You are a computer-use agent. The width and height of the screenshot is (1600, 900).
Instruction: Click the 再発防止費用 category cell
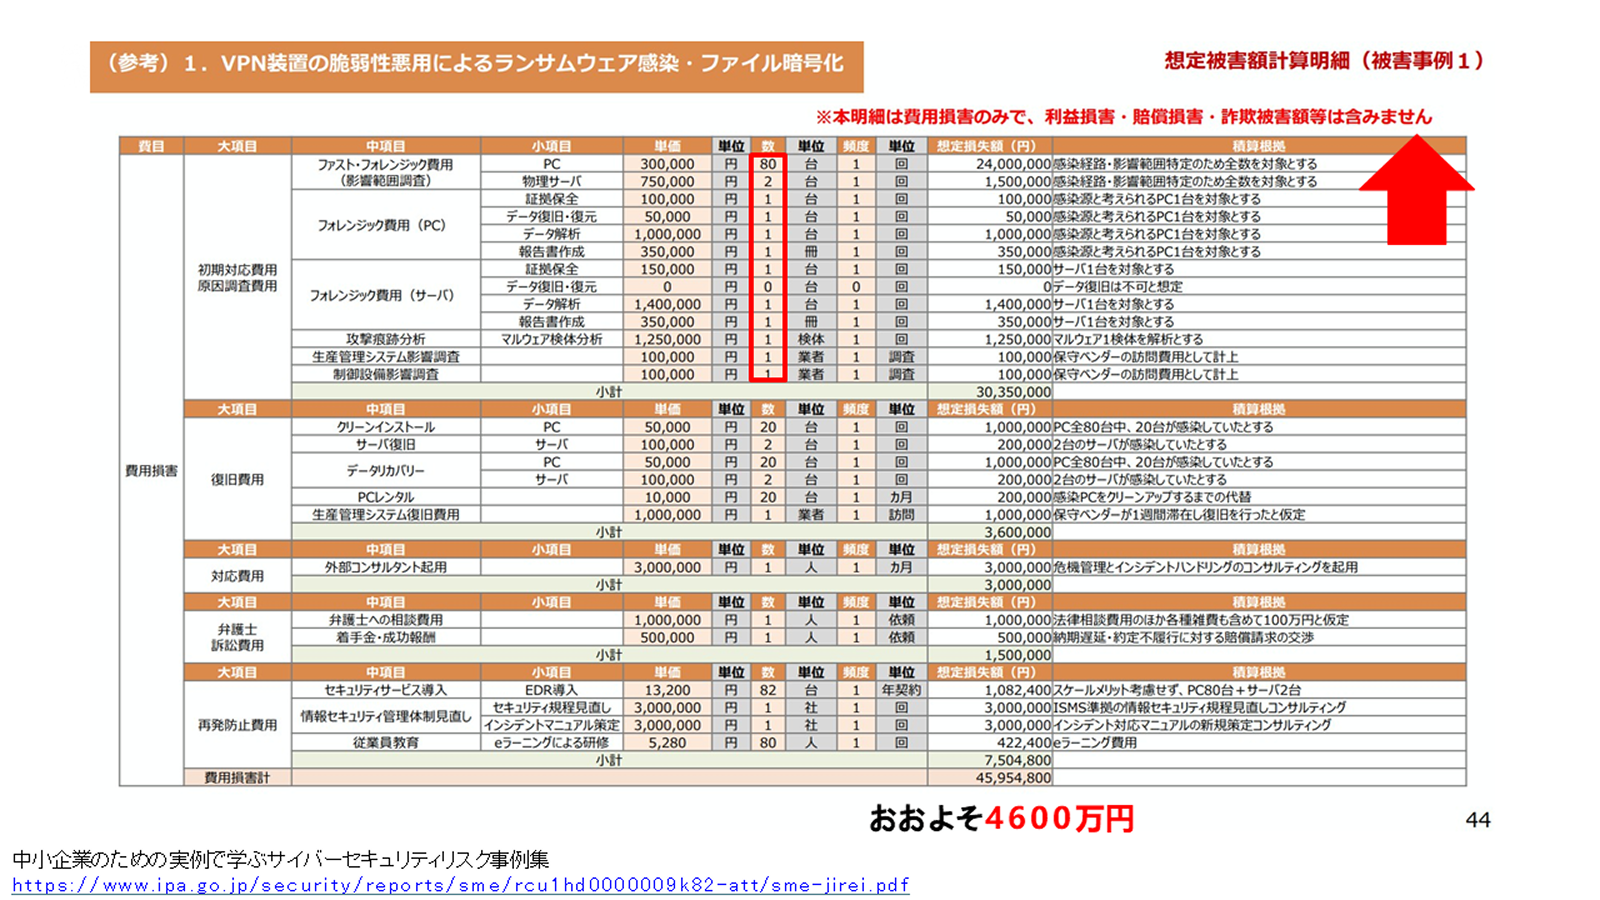pos(237,725)
